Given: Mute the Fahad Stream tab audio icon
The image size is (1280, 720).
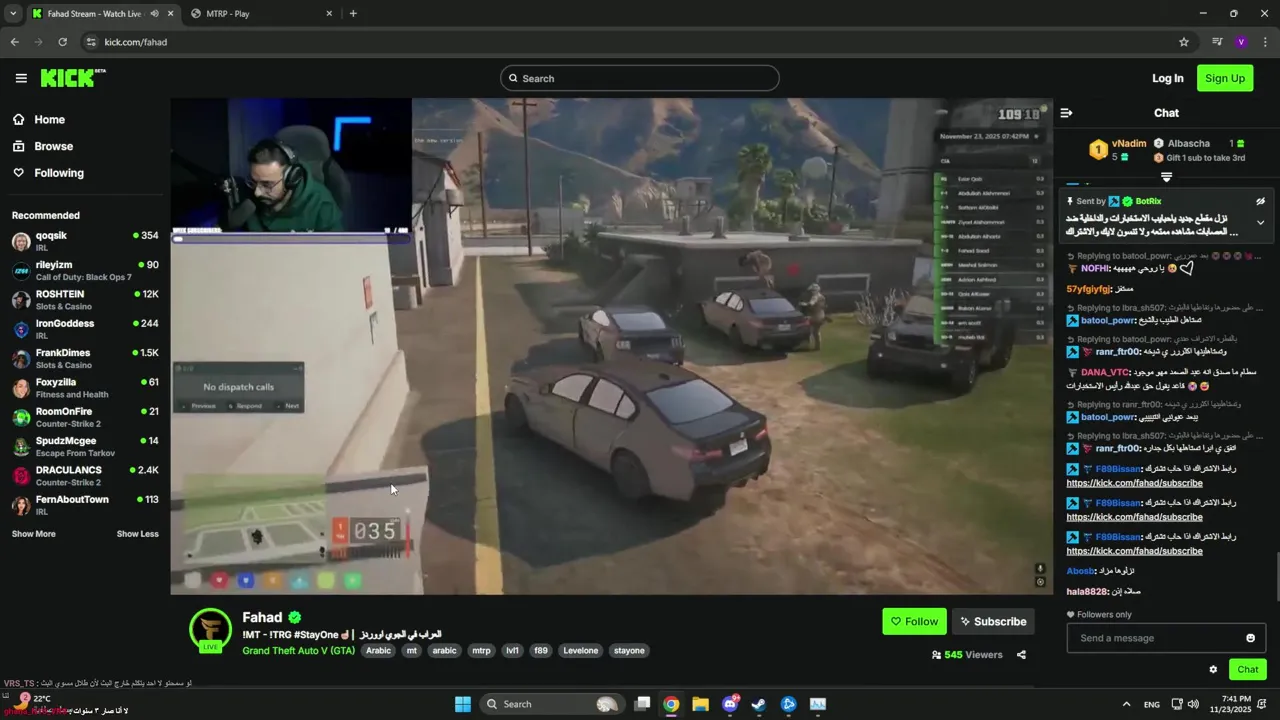Looking at the screenshot, I should pyautogui.click(x=153, y=14).
